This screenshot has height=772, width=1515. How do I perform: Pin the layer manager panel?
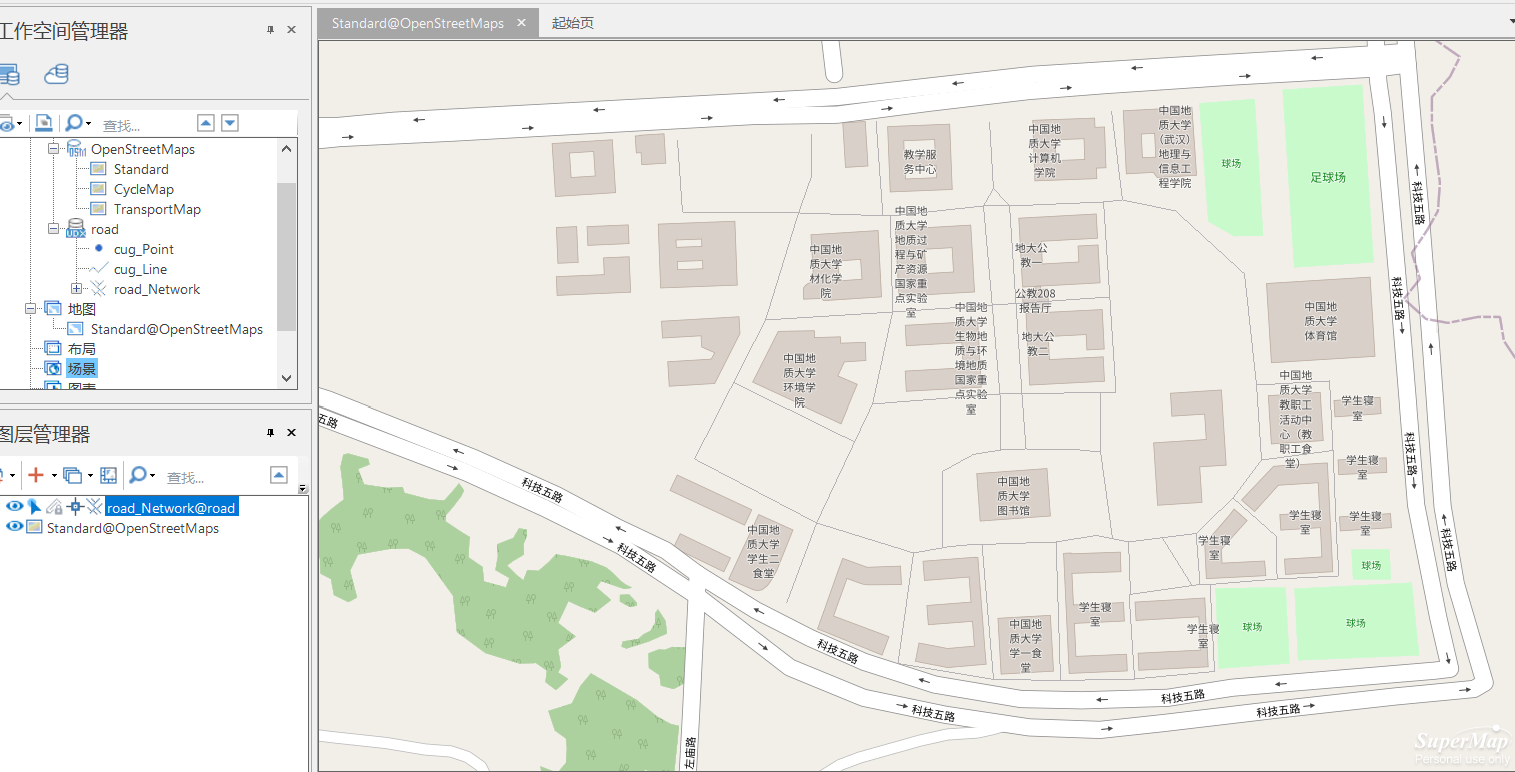click(x=270, y=433)
